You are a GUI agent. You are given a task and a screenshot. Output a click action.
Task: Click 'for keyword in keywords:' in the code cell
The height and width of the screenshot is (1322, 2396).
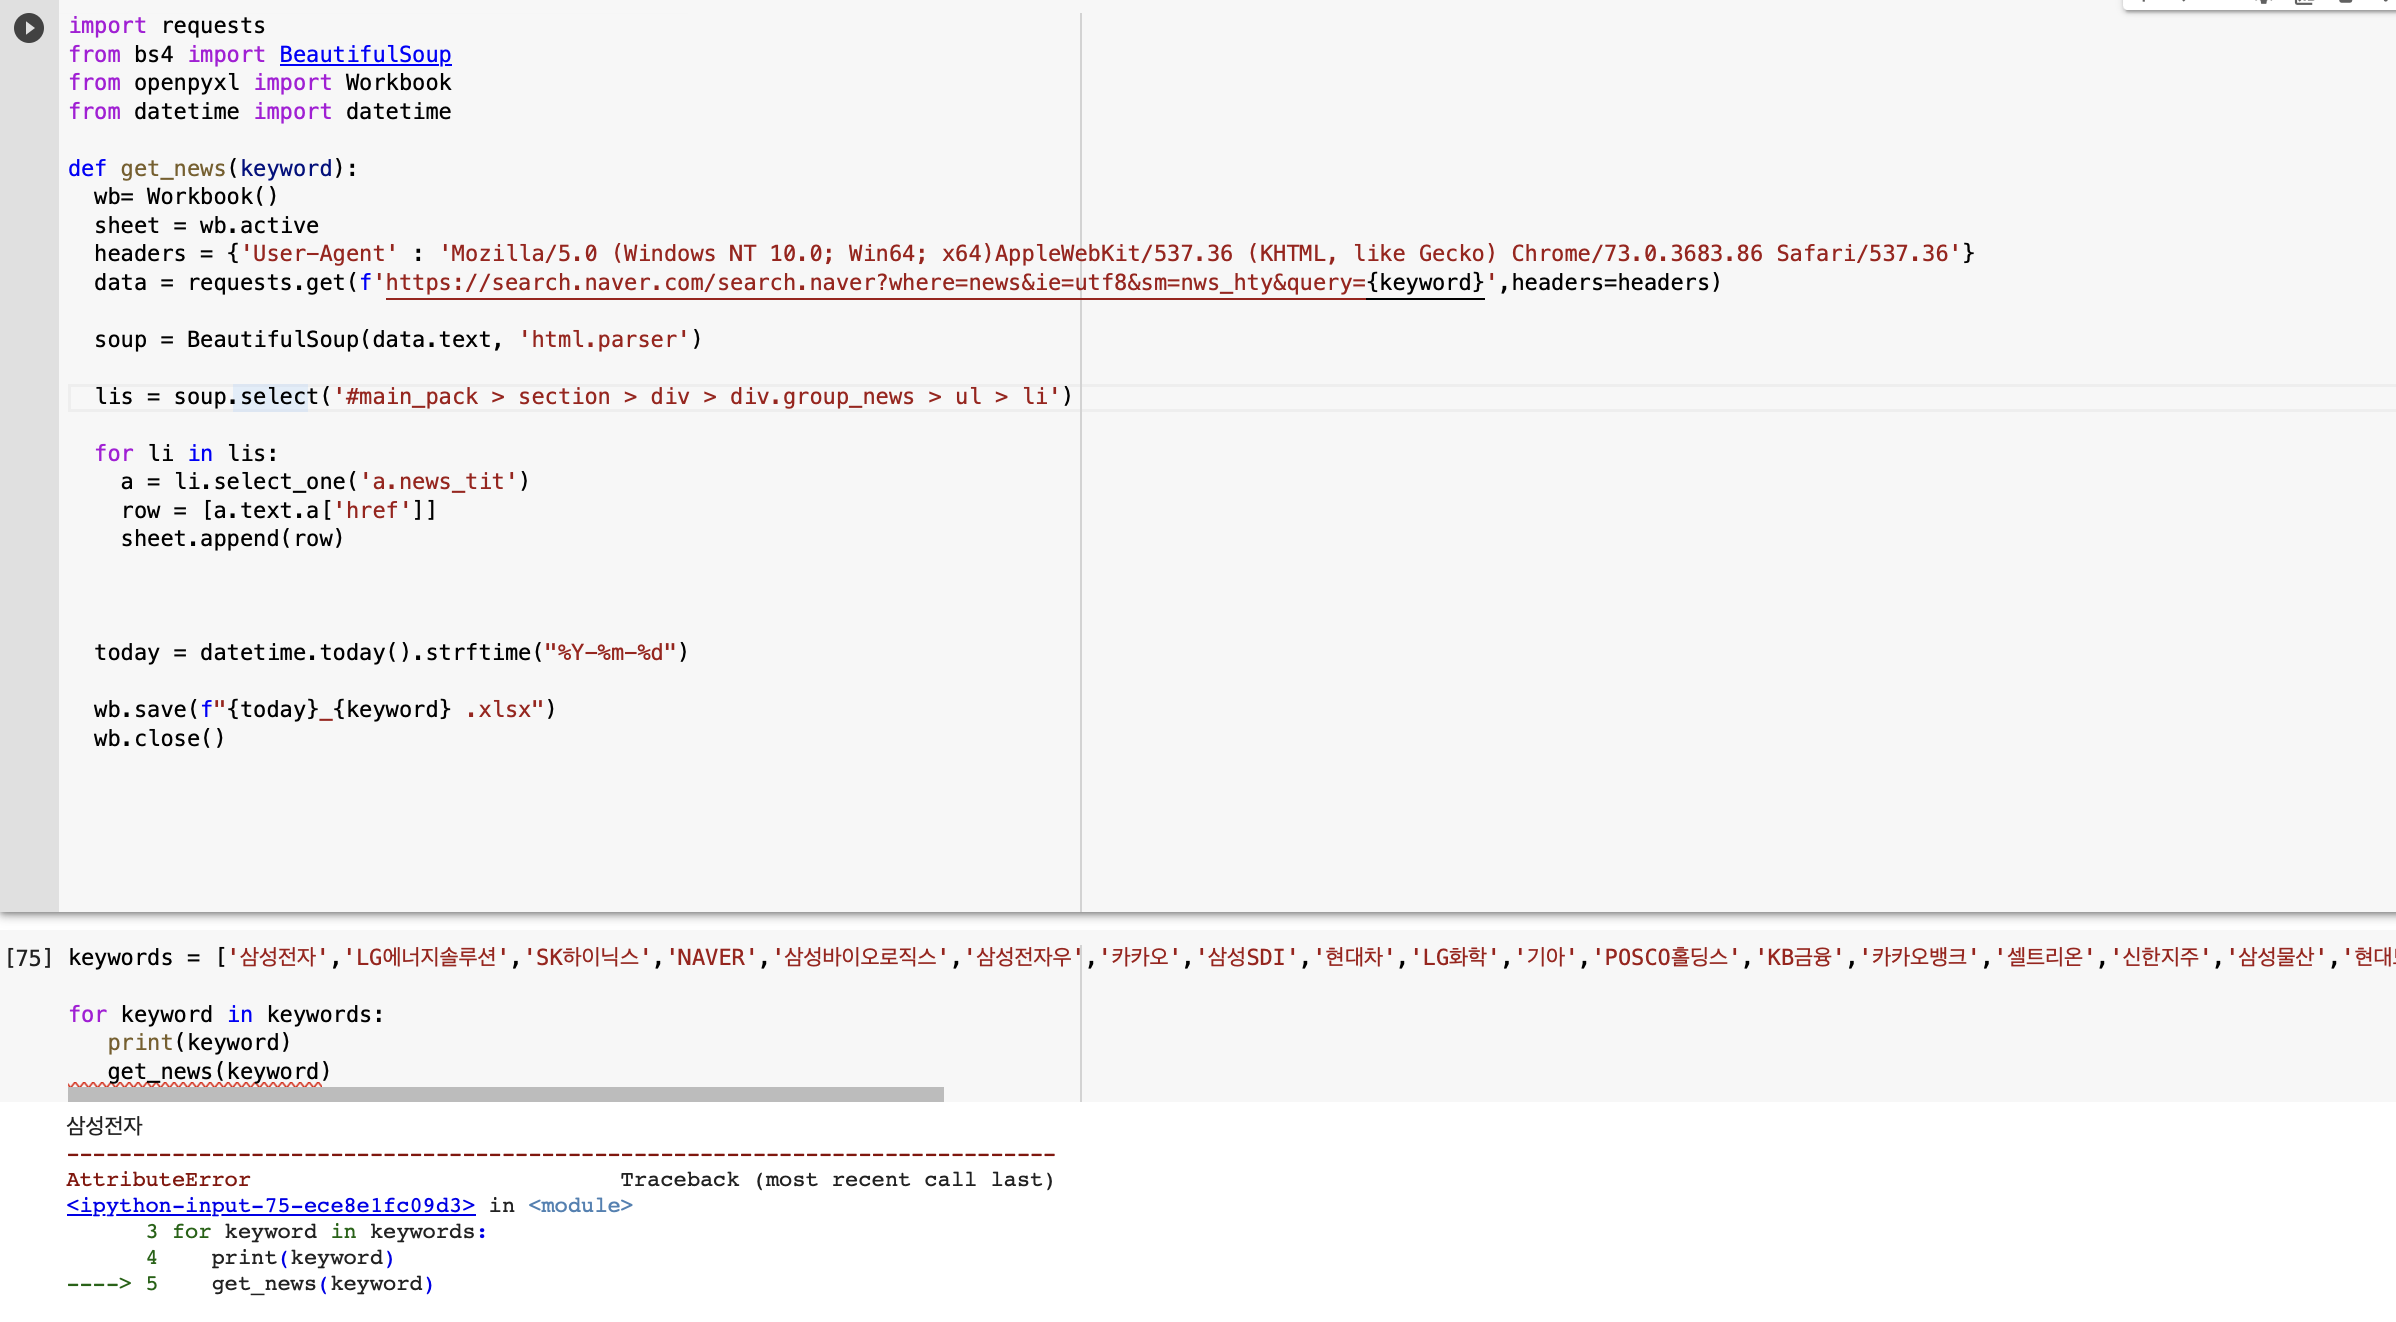(x=226, y=1015)
